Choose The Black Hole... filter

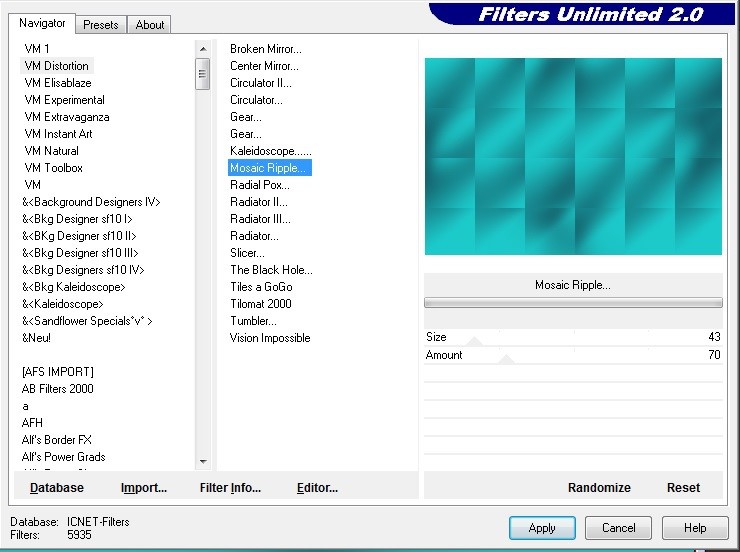(271, 269)
